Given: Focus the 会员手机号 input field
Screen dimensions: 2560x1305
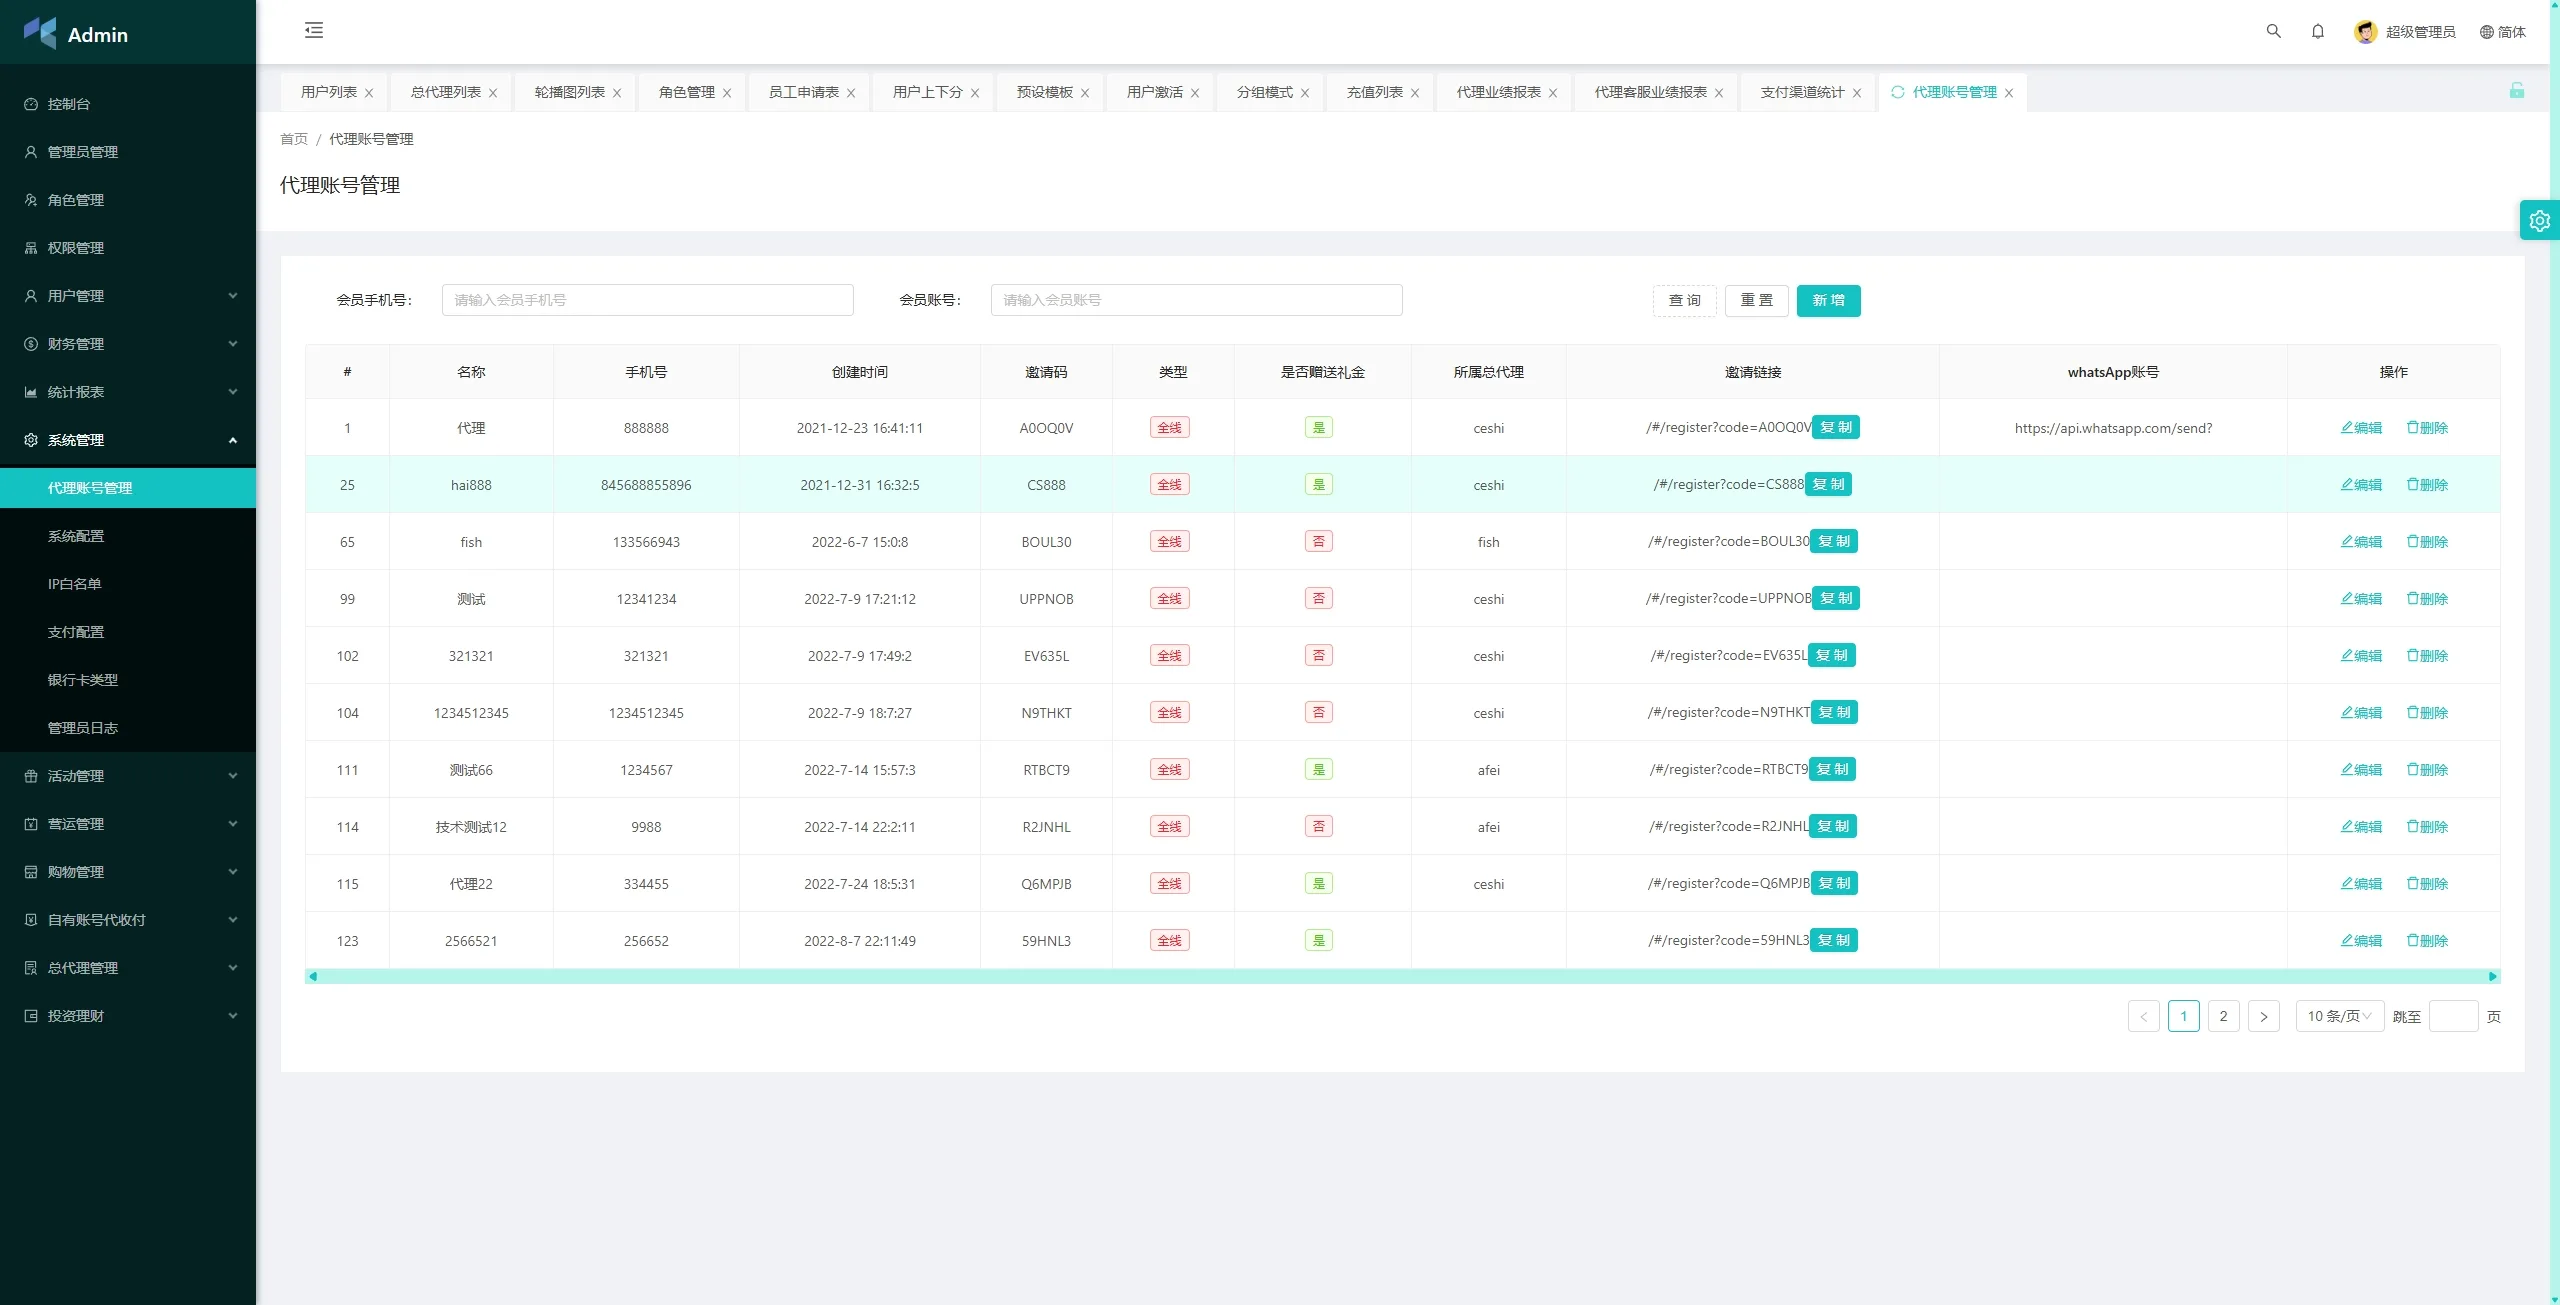Looking at the screenshot, I should click(647, 300).
